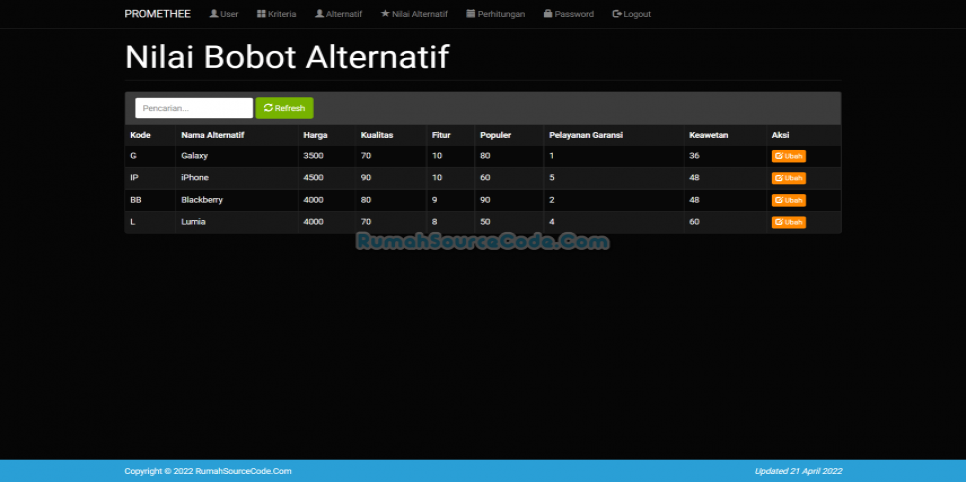Click the Pelayanan Garansi column header
This screenshot has width=966, height=482.
586,135
